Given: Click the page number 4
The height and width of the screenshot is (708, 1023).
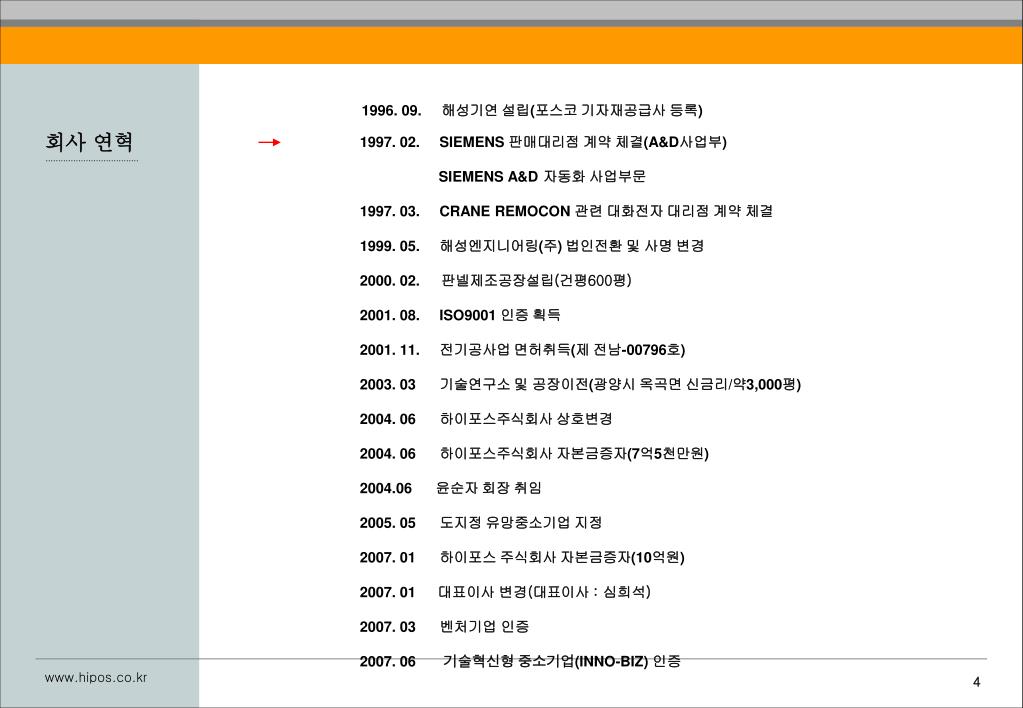Looking at the screenshot, I should (976, 682).
